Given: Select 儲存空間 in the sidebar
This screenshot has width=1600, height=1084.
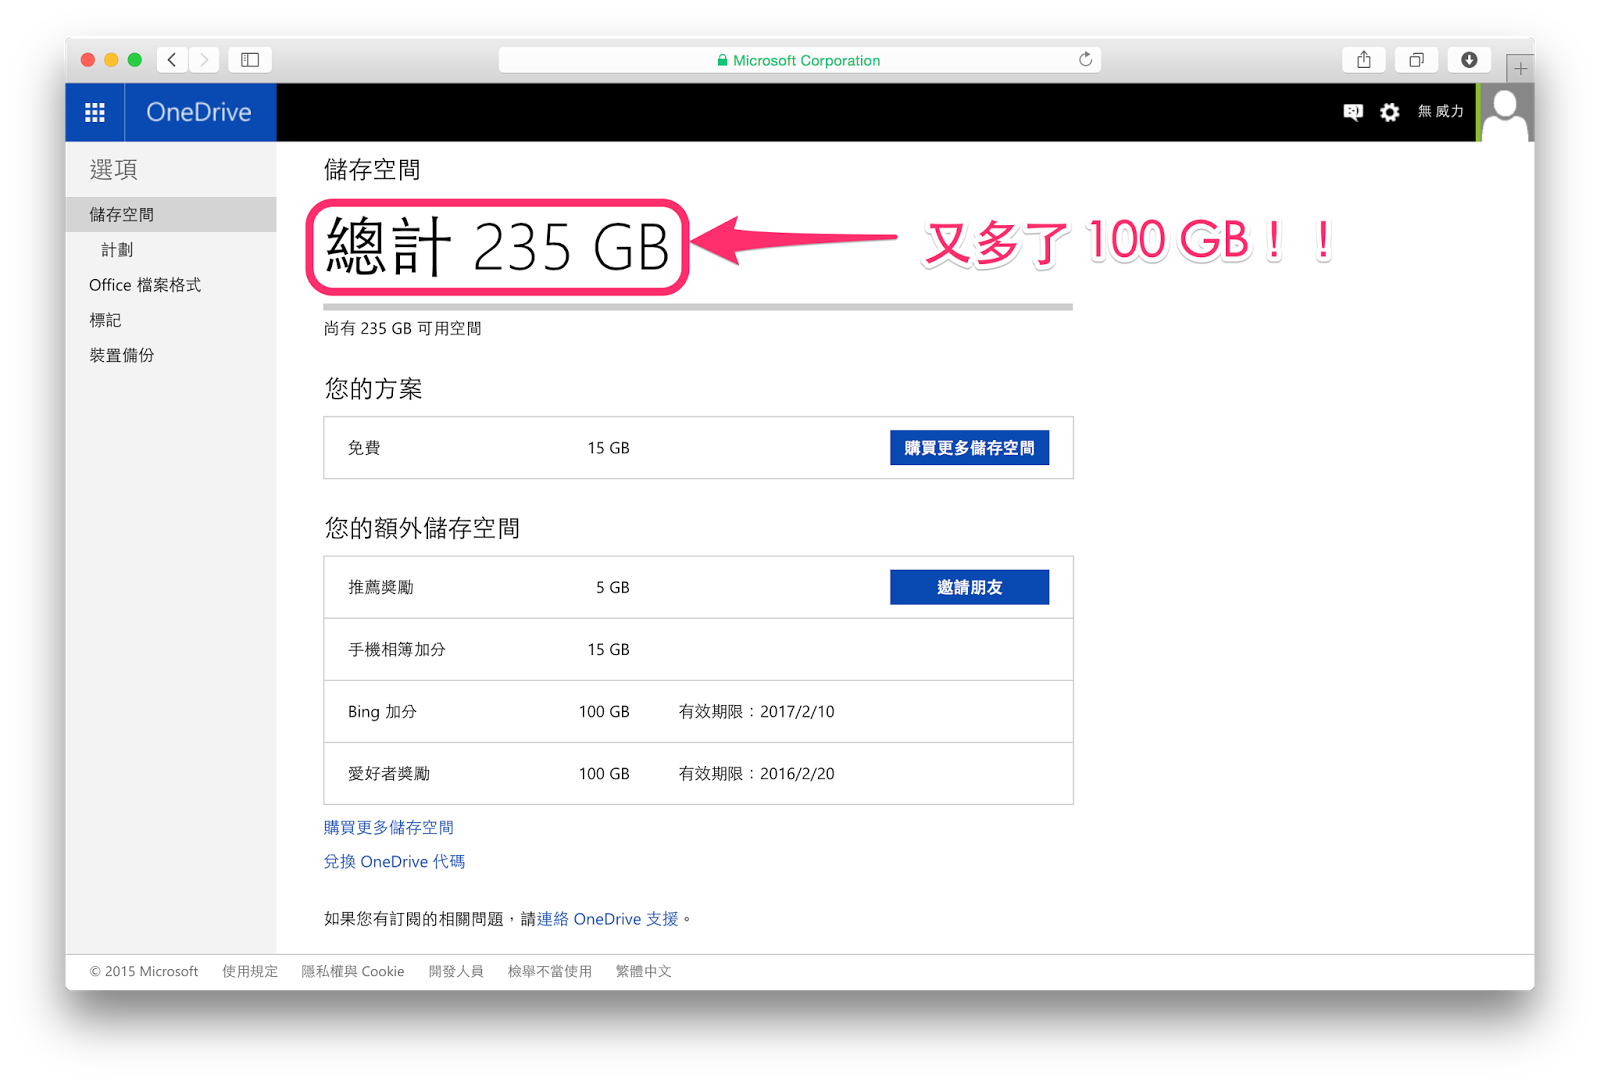Looking at the screenshot, I should [171, 215].
